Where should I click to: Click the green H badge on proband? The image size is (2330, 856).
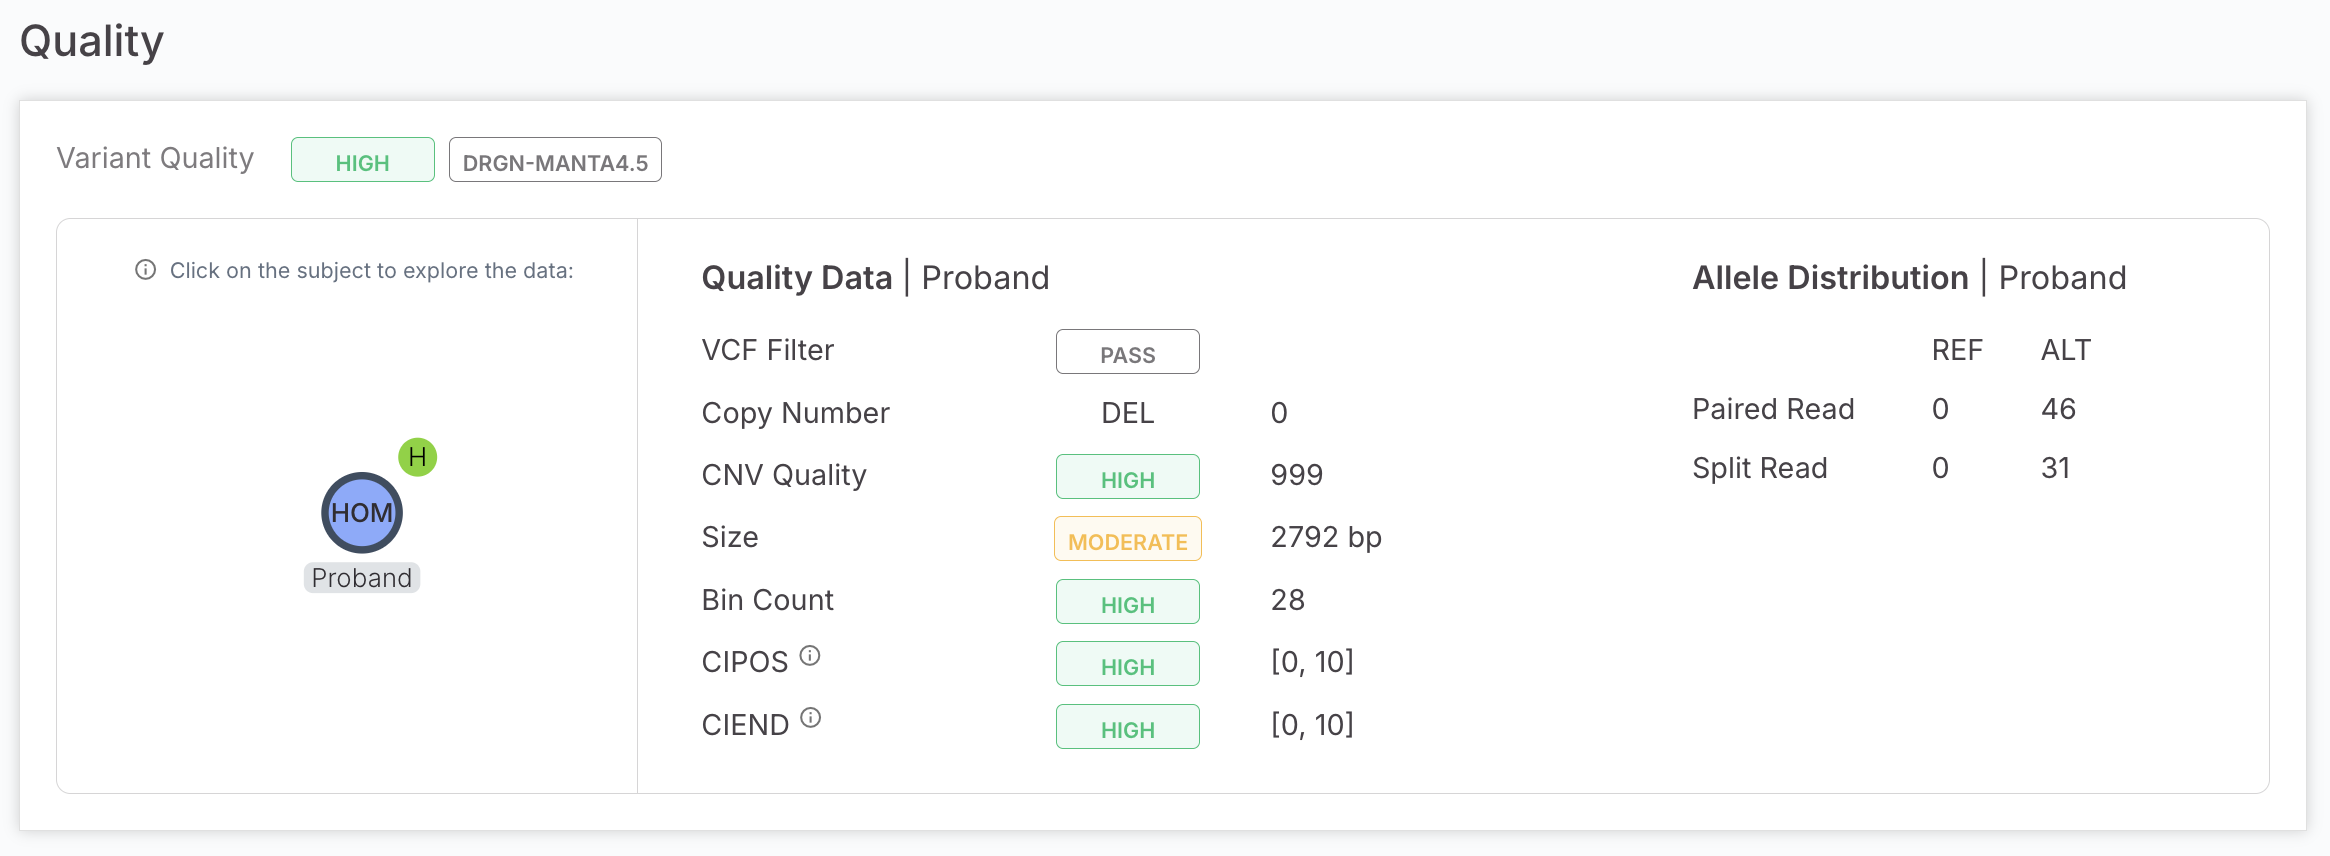(418, 457)
